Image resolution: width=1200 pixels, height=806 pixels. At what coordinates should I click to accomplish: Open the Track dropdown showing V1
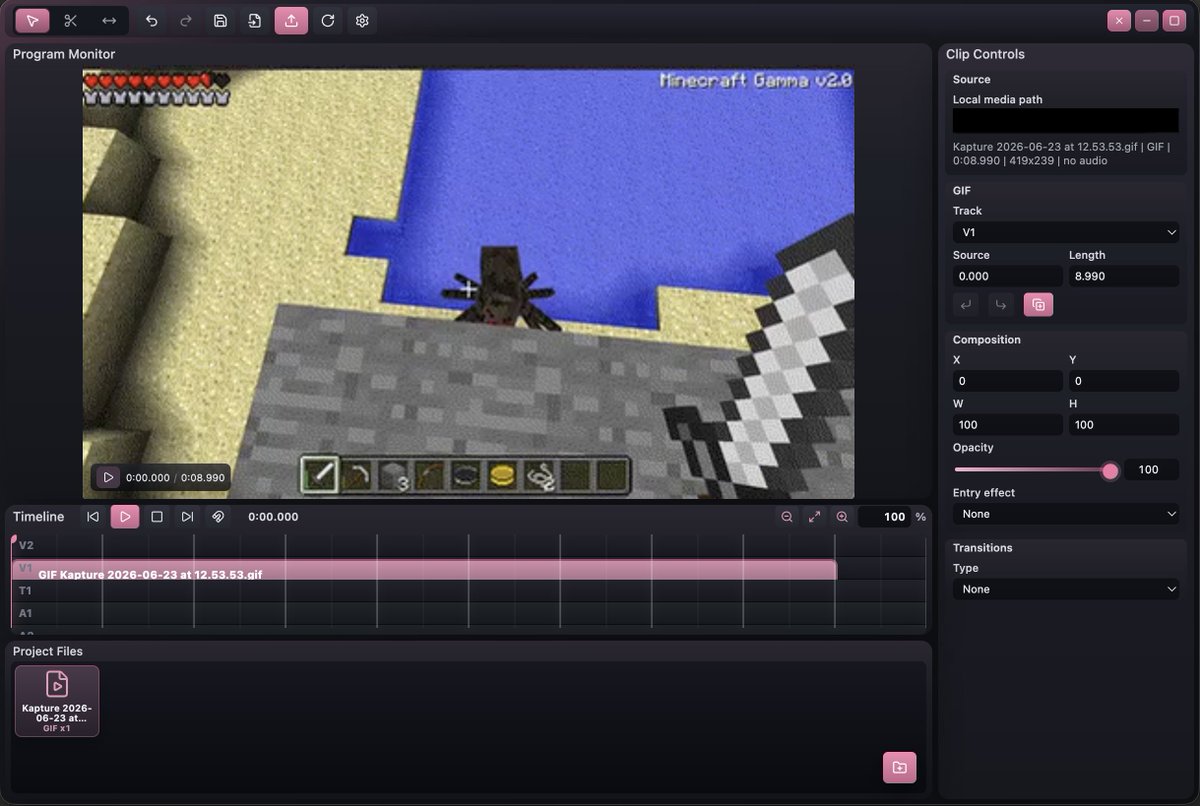(x=1065, y=232)
